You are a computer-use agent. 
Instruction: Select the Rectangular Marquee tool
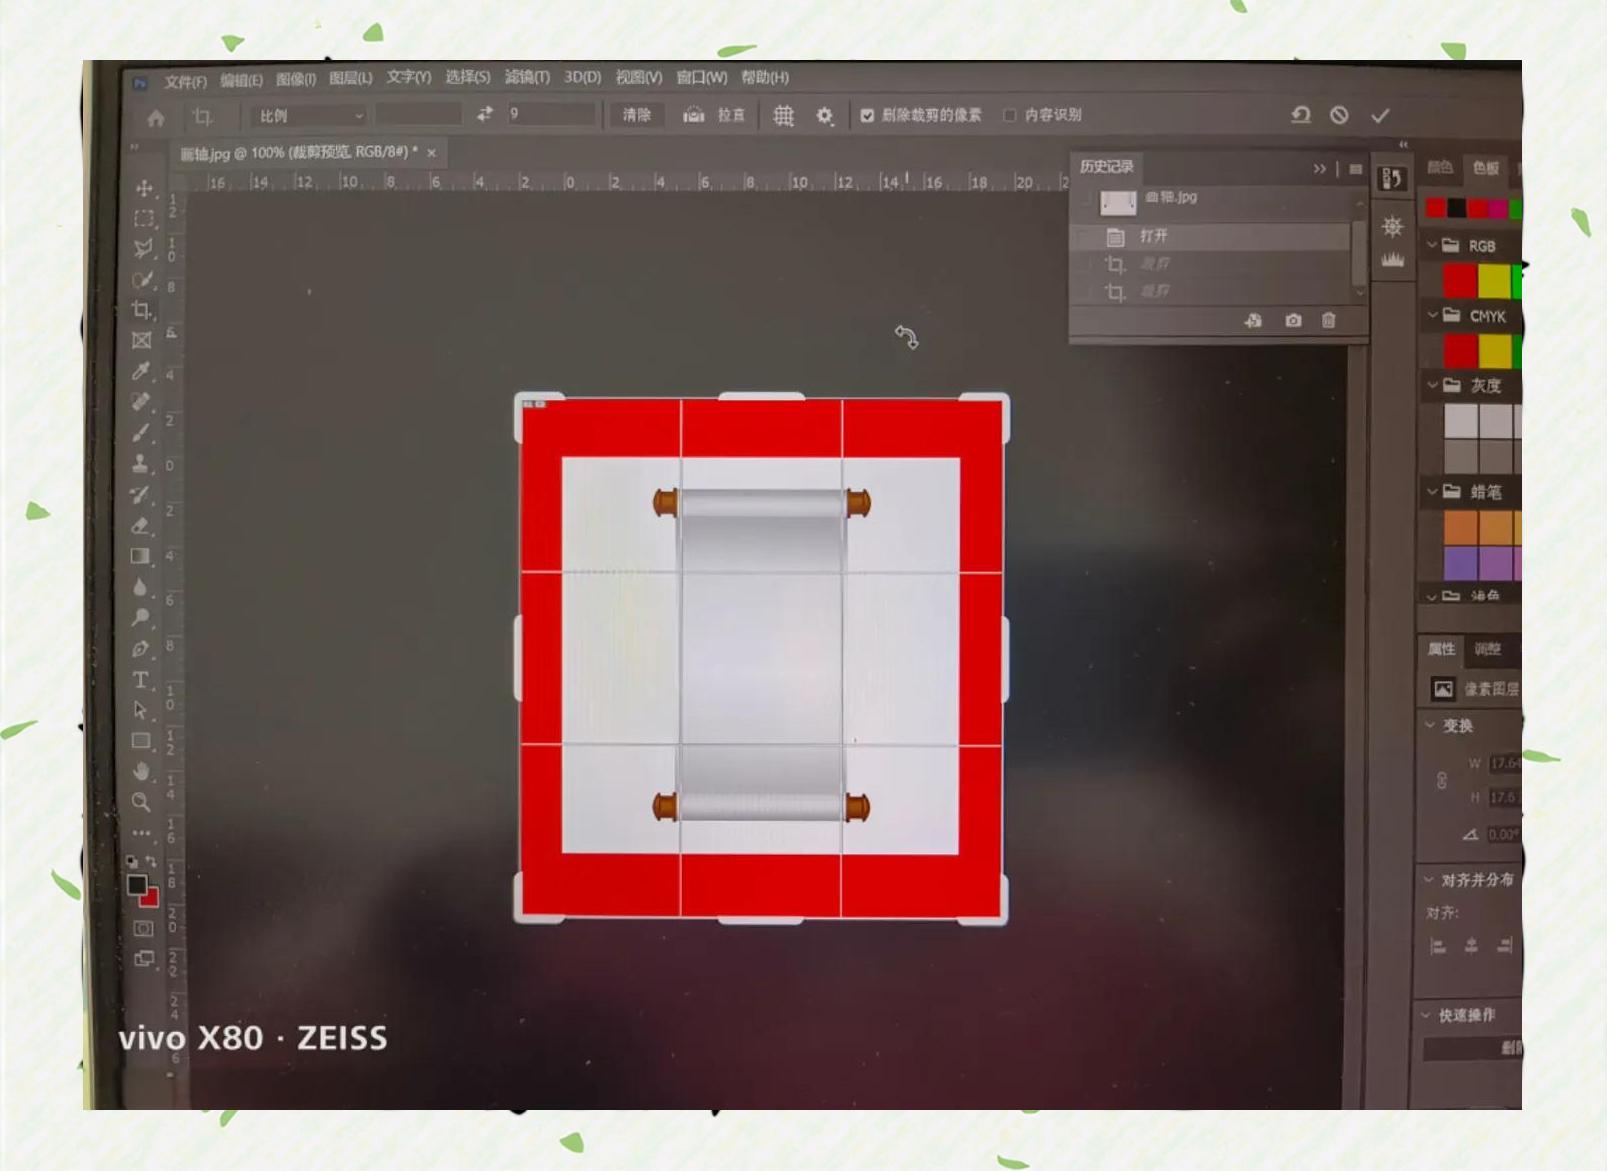tap(144, 218)
